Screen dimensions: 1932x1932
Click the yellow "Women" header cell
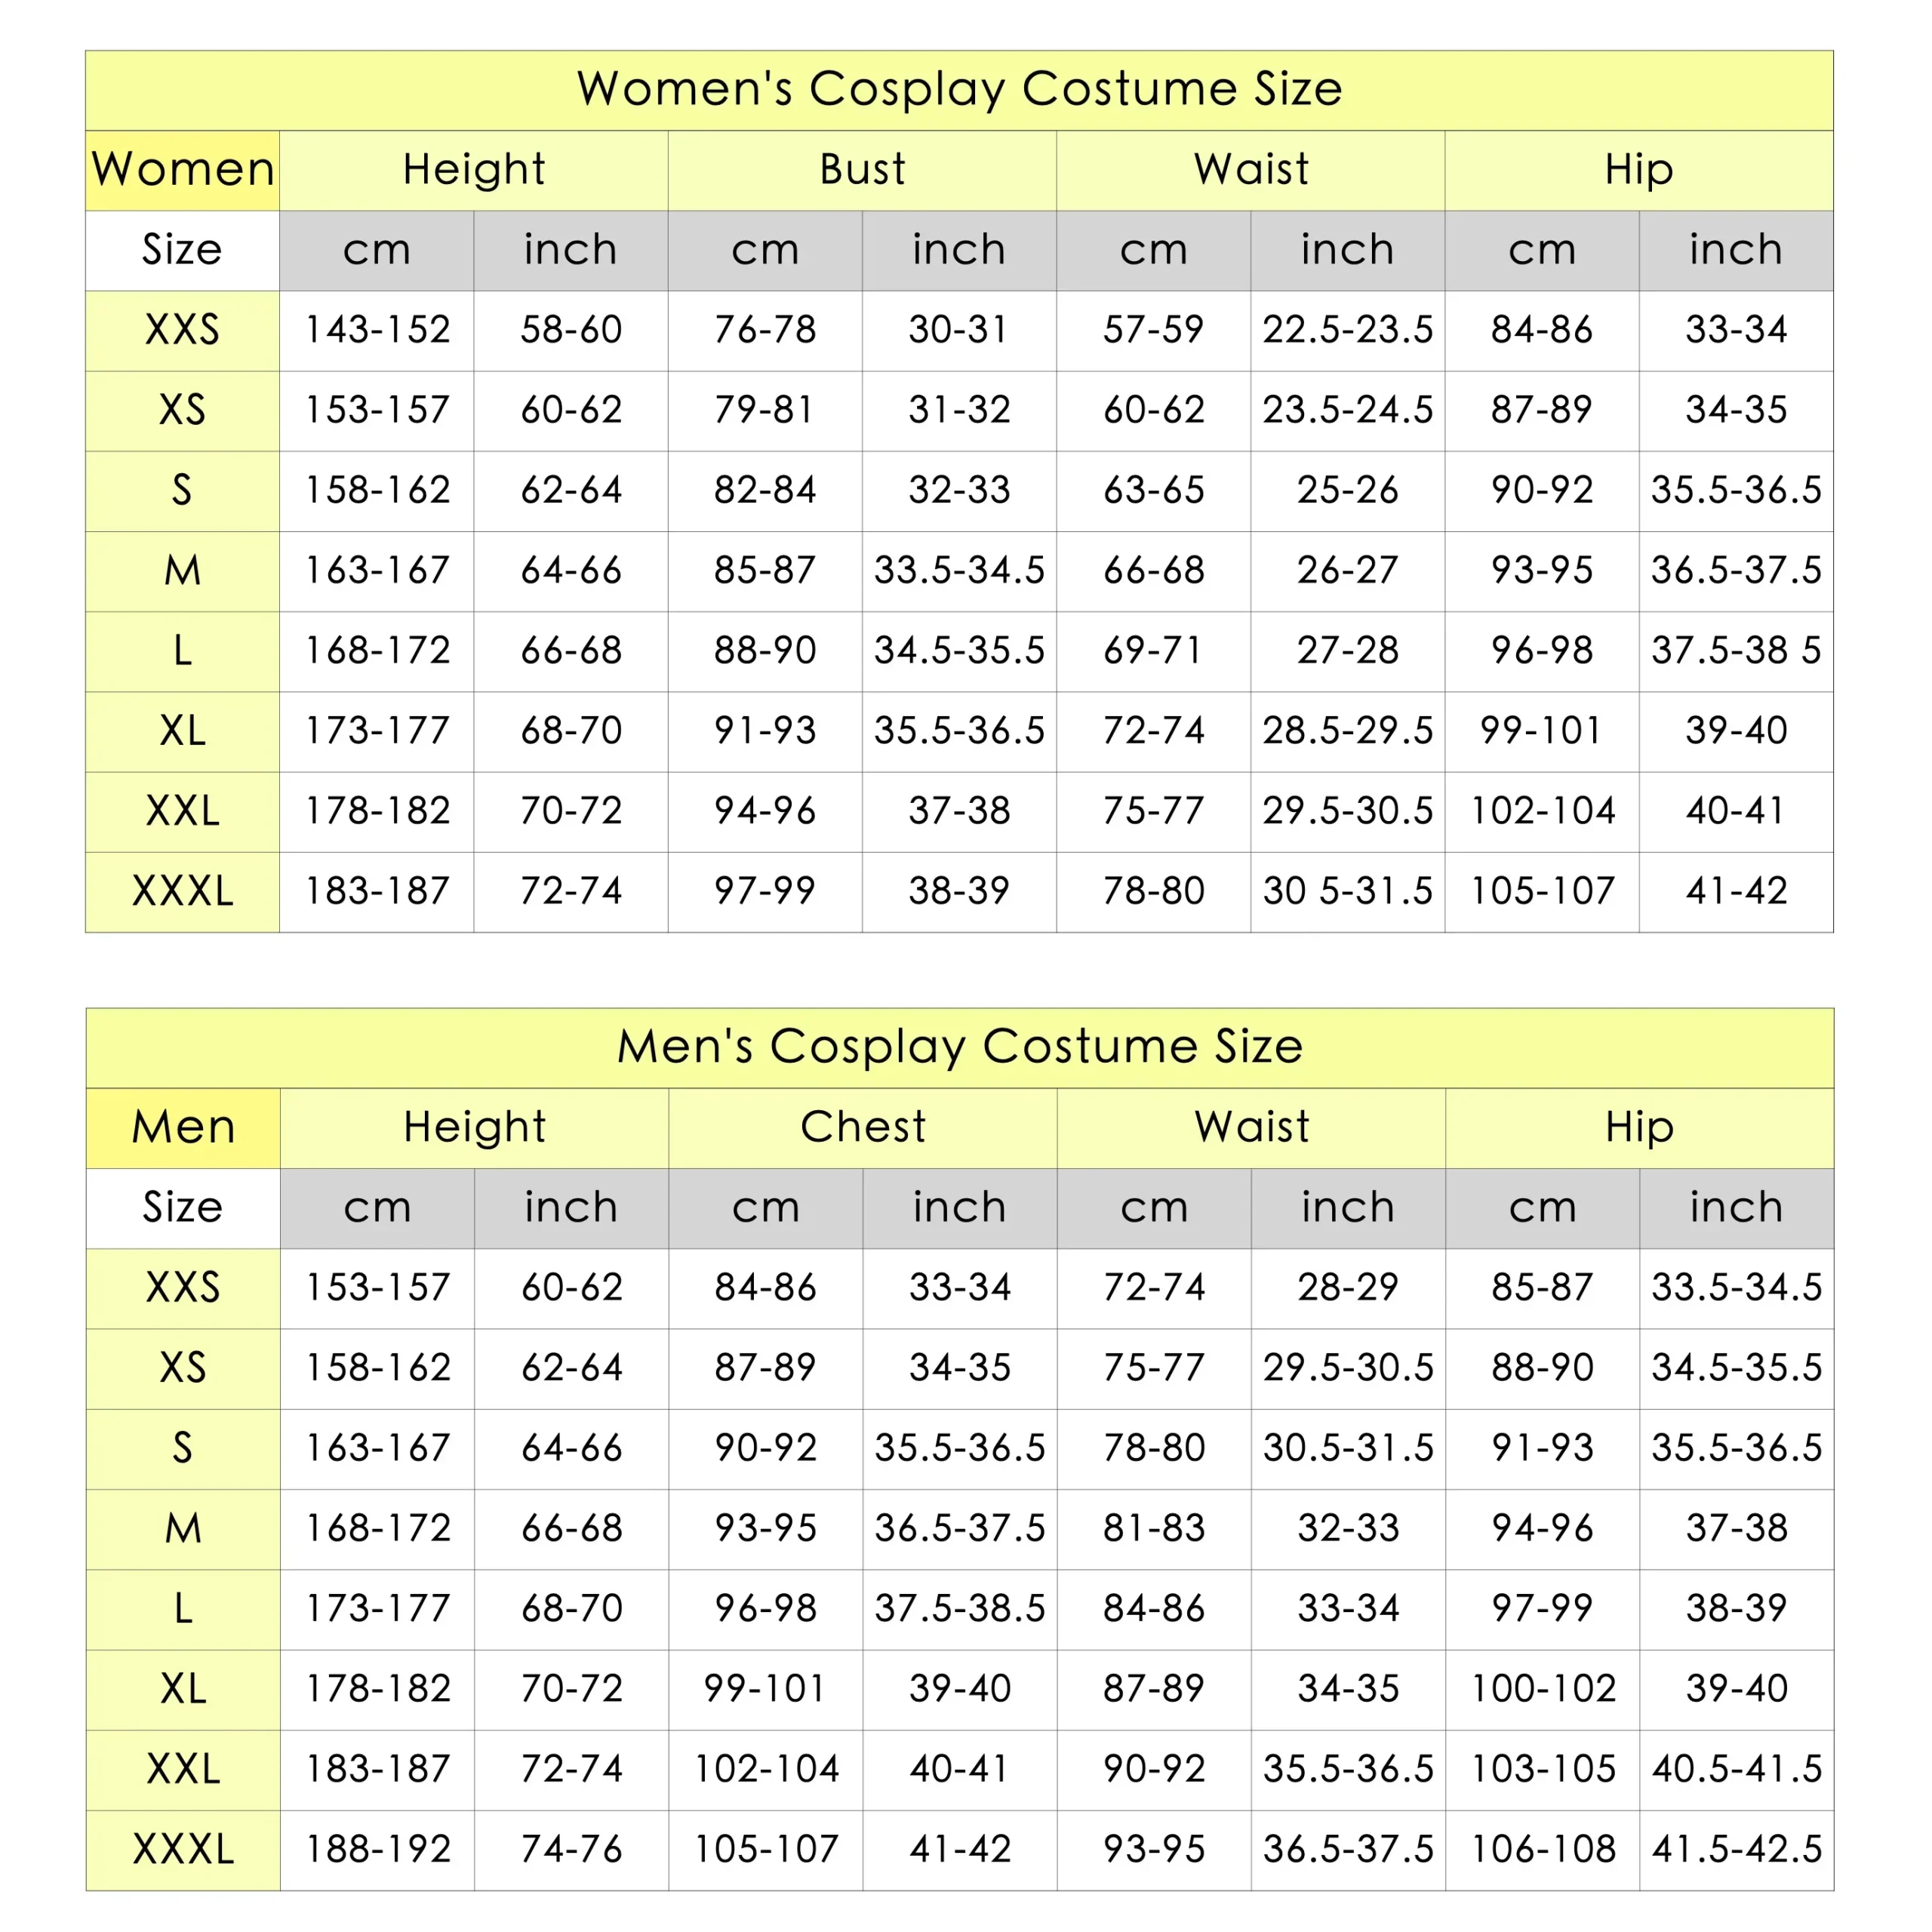[182, 169]
